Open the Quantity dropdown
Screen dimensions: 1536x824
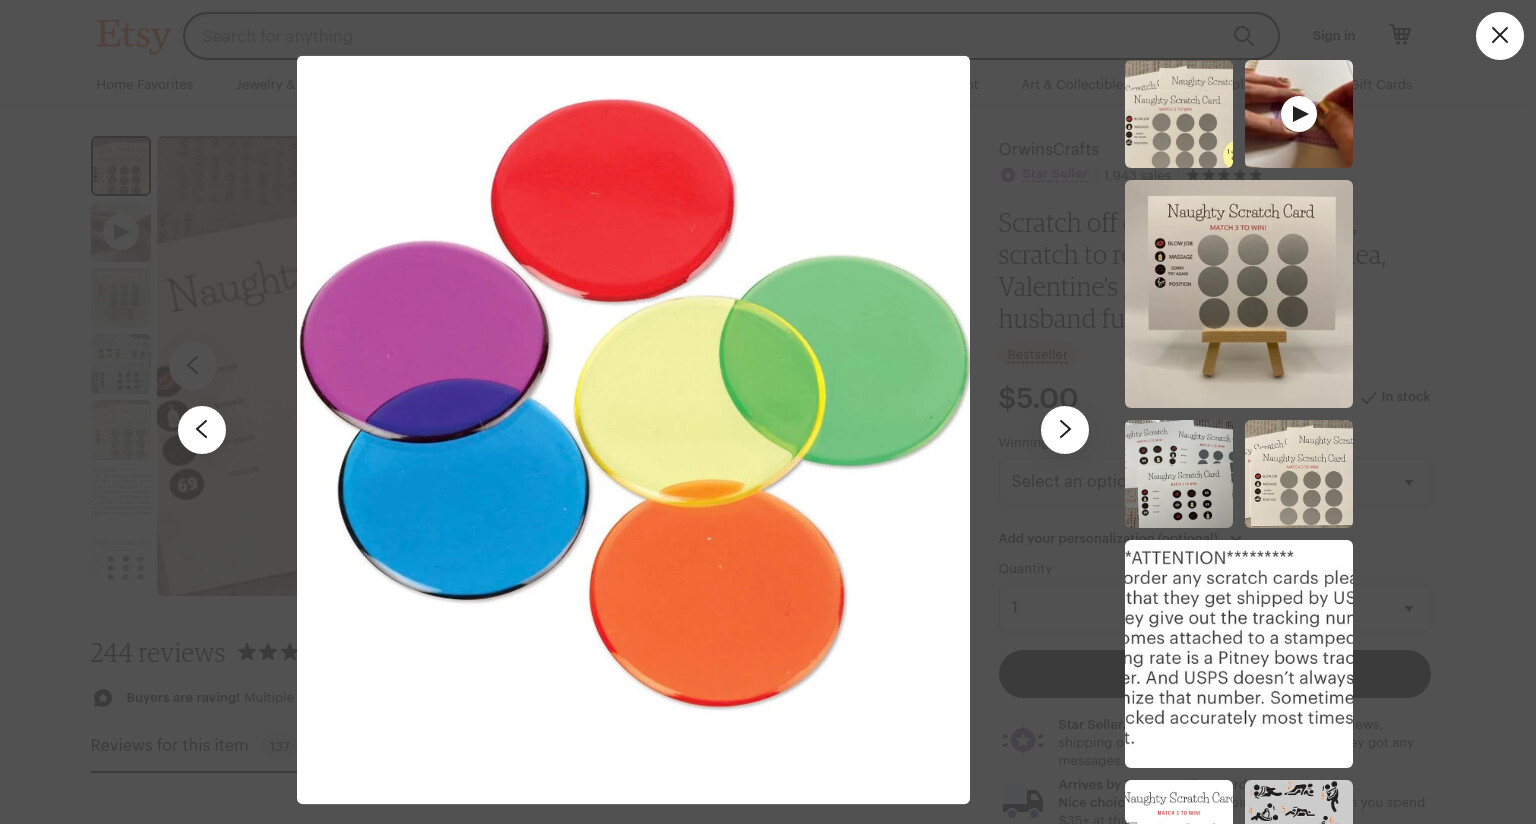[x=1214, y=607]
